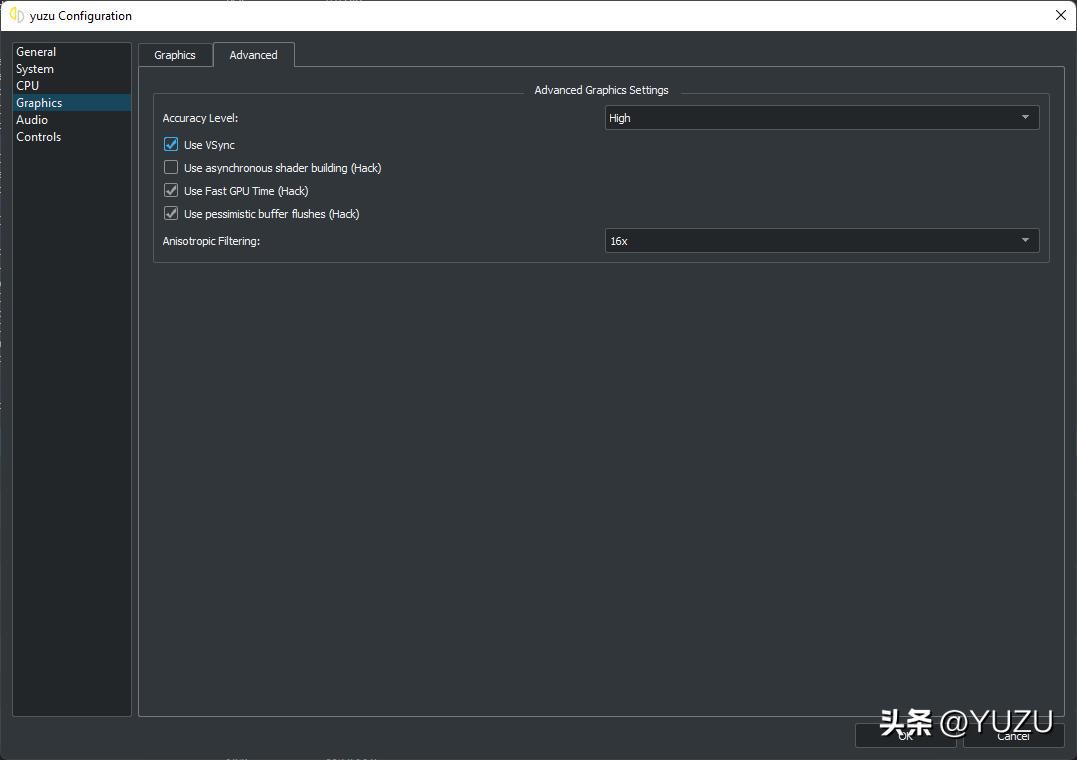Disable the Use VSync checkbox
1077x760 pixels.
coord(171,145)
